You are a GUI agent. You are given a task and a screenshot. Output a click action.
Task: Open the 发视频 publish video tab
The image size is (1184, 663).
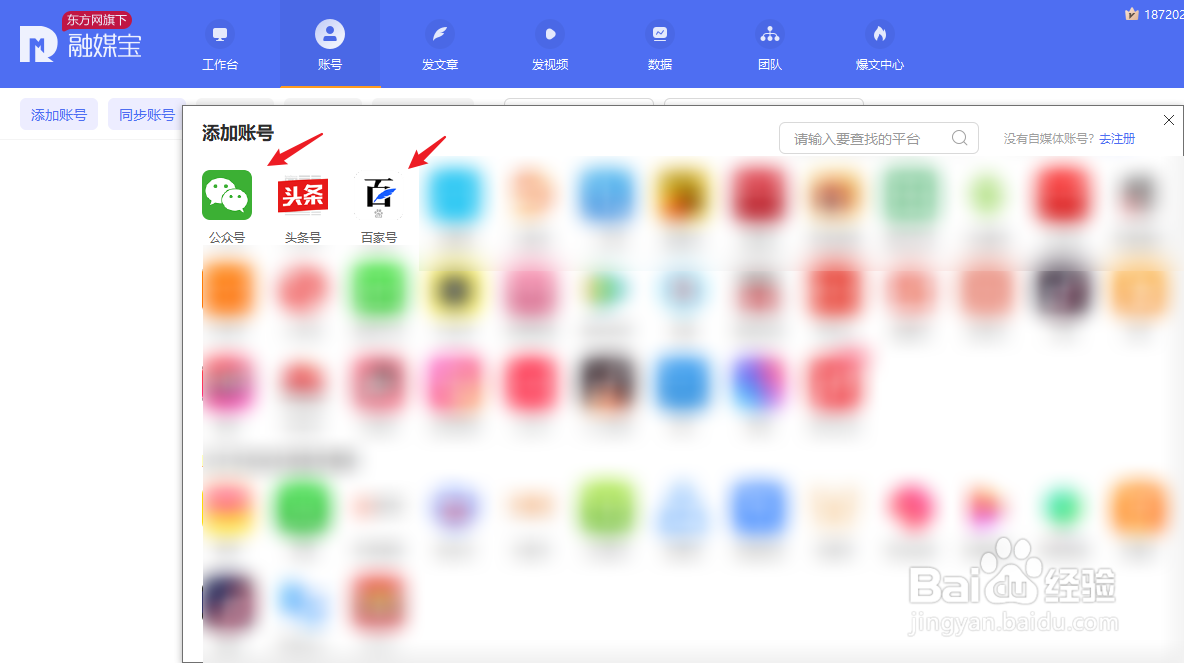[x=550, y=47]
